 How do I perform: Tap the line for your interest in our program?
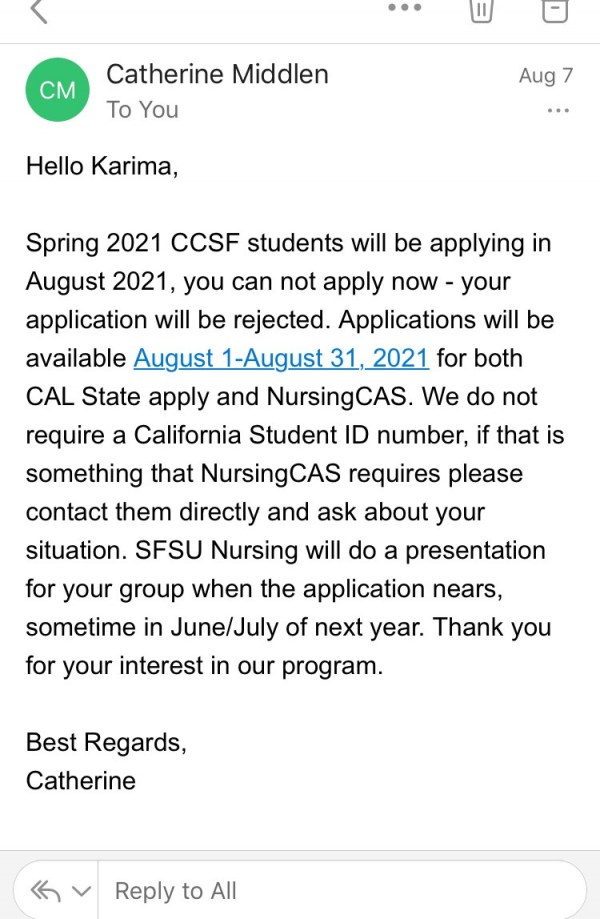pyautogui.click(x=204, y=666)
